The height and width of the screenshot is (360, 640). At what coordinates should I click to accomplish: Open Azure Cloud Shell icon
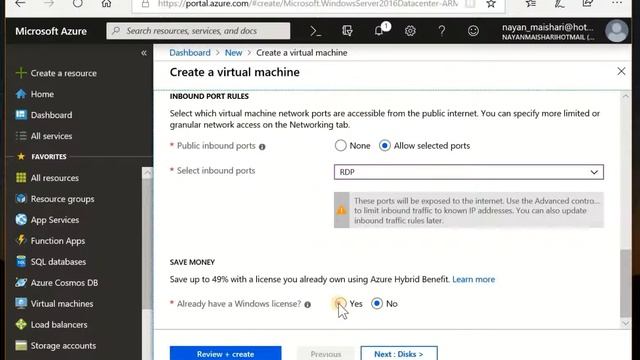(x=316, y=31)
